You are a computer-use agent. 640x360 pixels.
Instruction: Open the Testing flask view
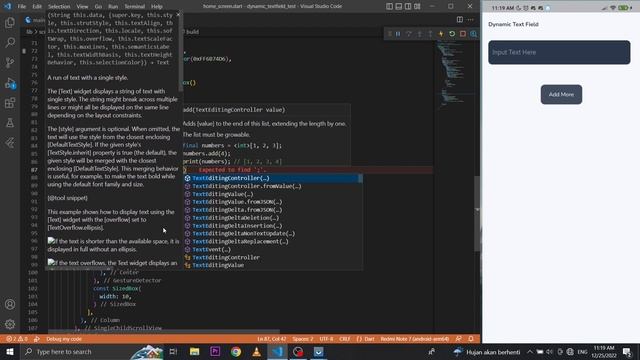click(x=10, y=123)
